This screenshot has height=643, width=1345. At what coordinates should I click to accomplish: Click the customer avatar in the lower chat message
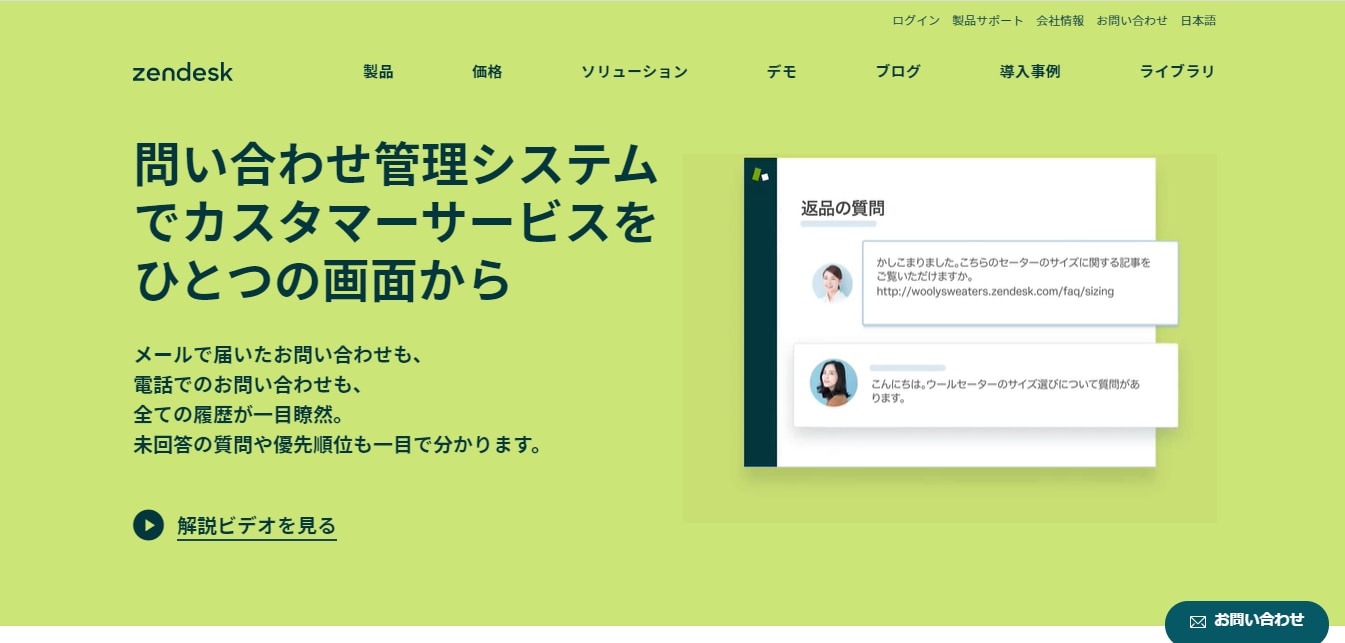tap(833, 383)
